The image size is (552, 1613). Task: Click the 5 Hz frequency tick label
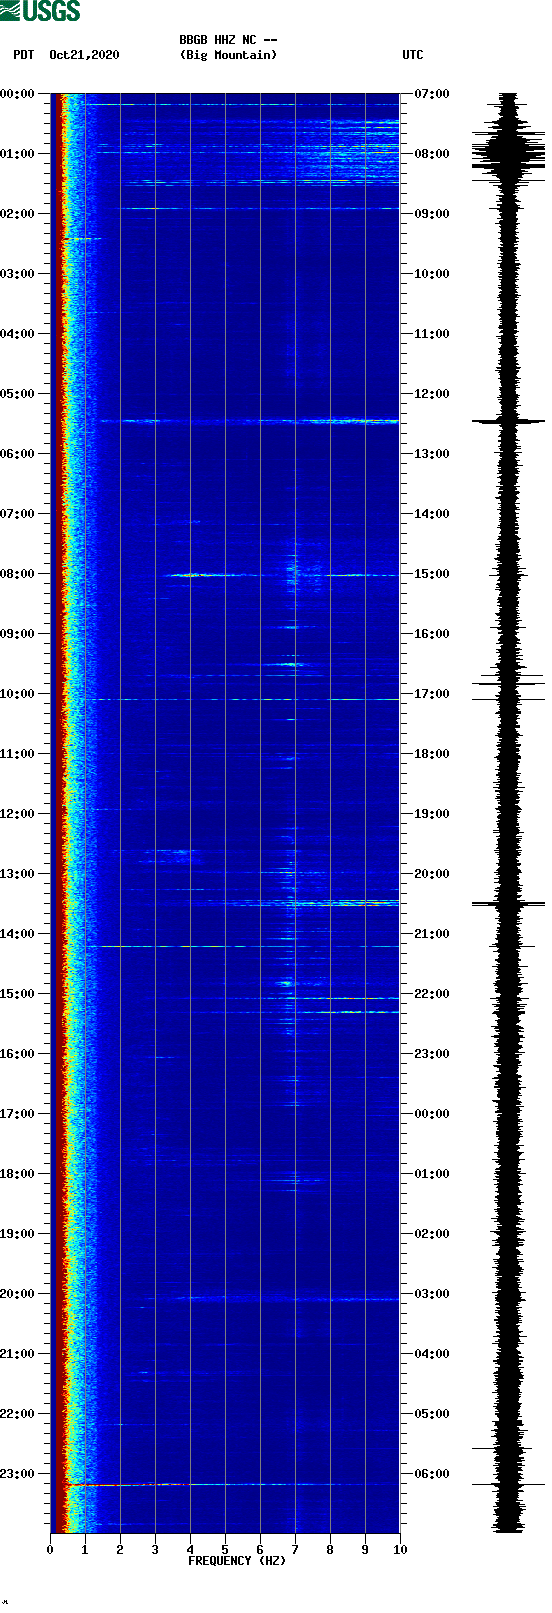(x=225, y=1550)
